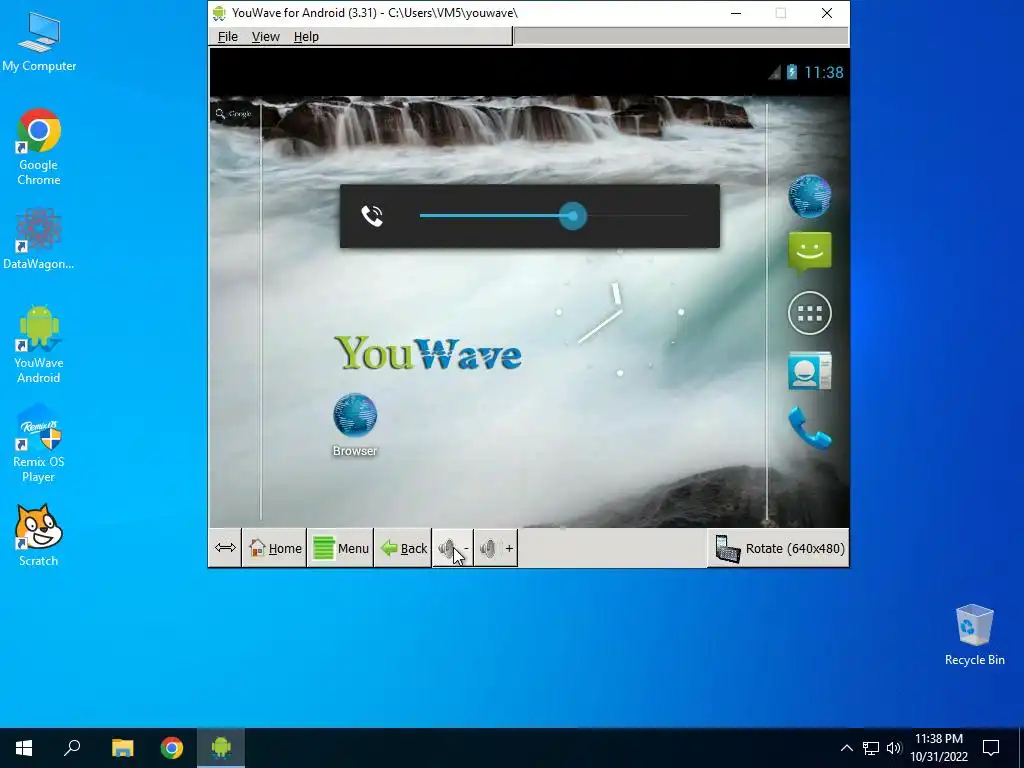Viewport: 1024px width, 768px height.
Task: Raise the volume with the speaker plus button
Action: (496, 549)
